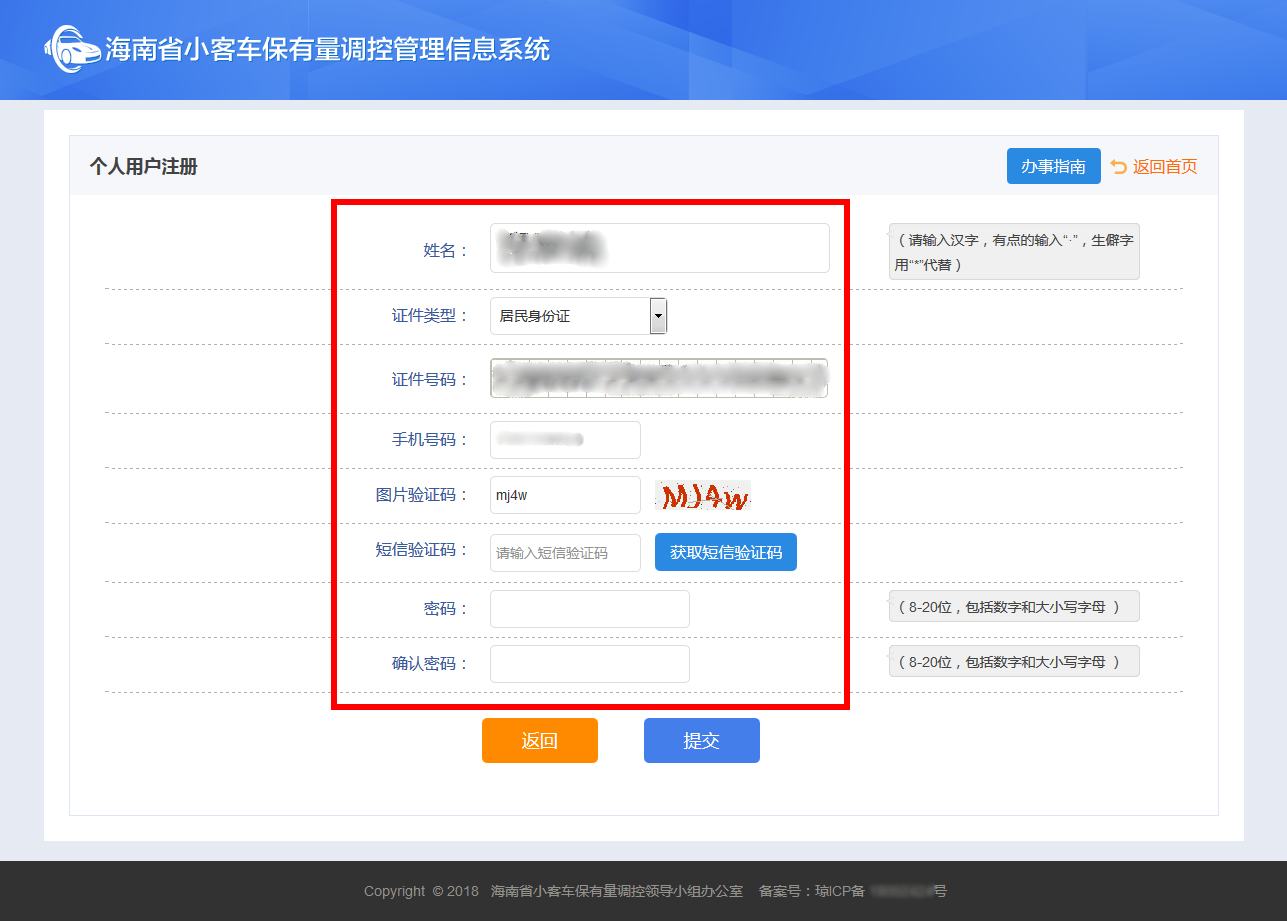Viewport: 1287px width, 921px height.
Task: Click into the 证件号码 field
Action: [x=658, y=378]
